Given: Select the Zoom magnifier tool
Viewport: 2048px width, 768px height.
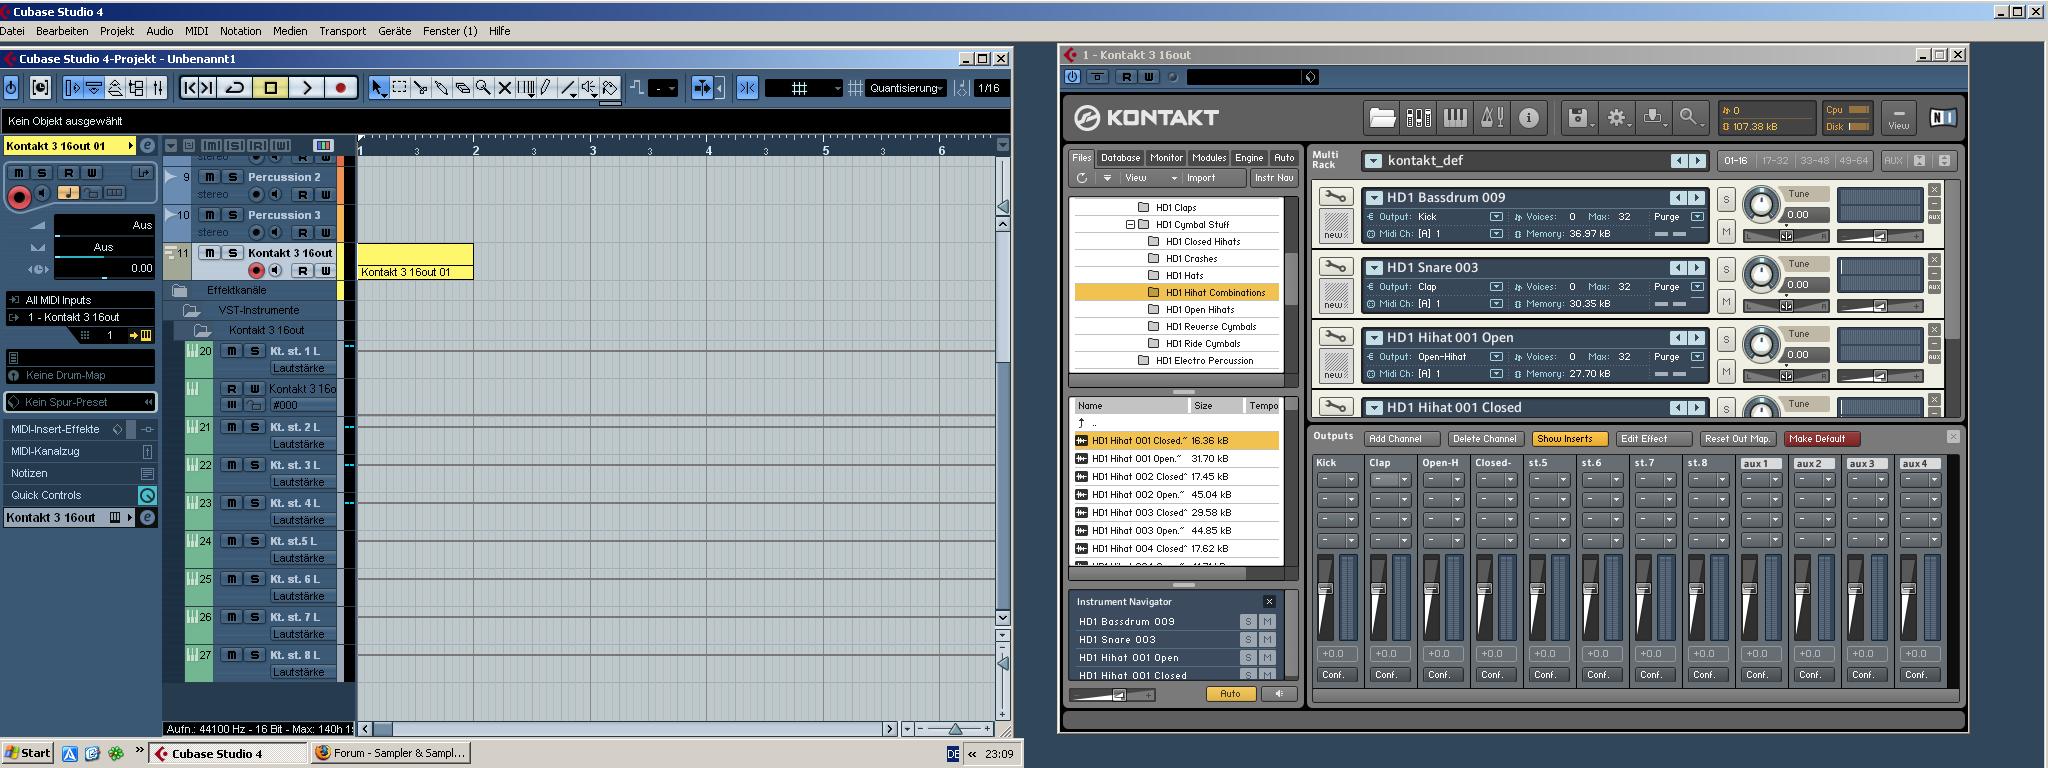Looking at the screenshot, I should [483, 88].
